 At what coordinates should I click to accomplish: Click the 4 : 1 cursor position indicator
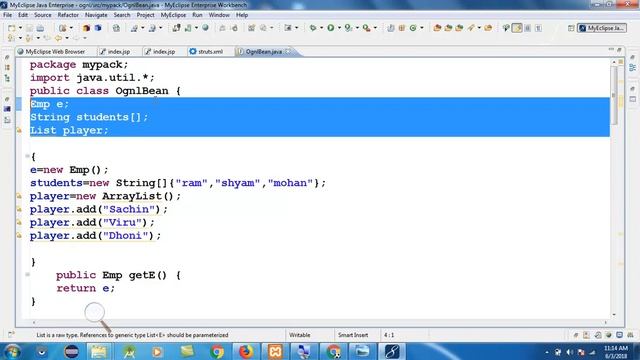click(389, 335)
